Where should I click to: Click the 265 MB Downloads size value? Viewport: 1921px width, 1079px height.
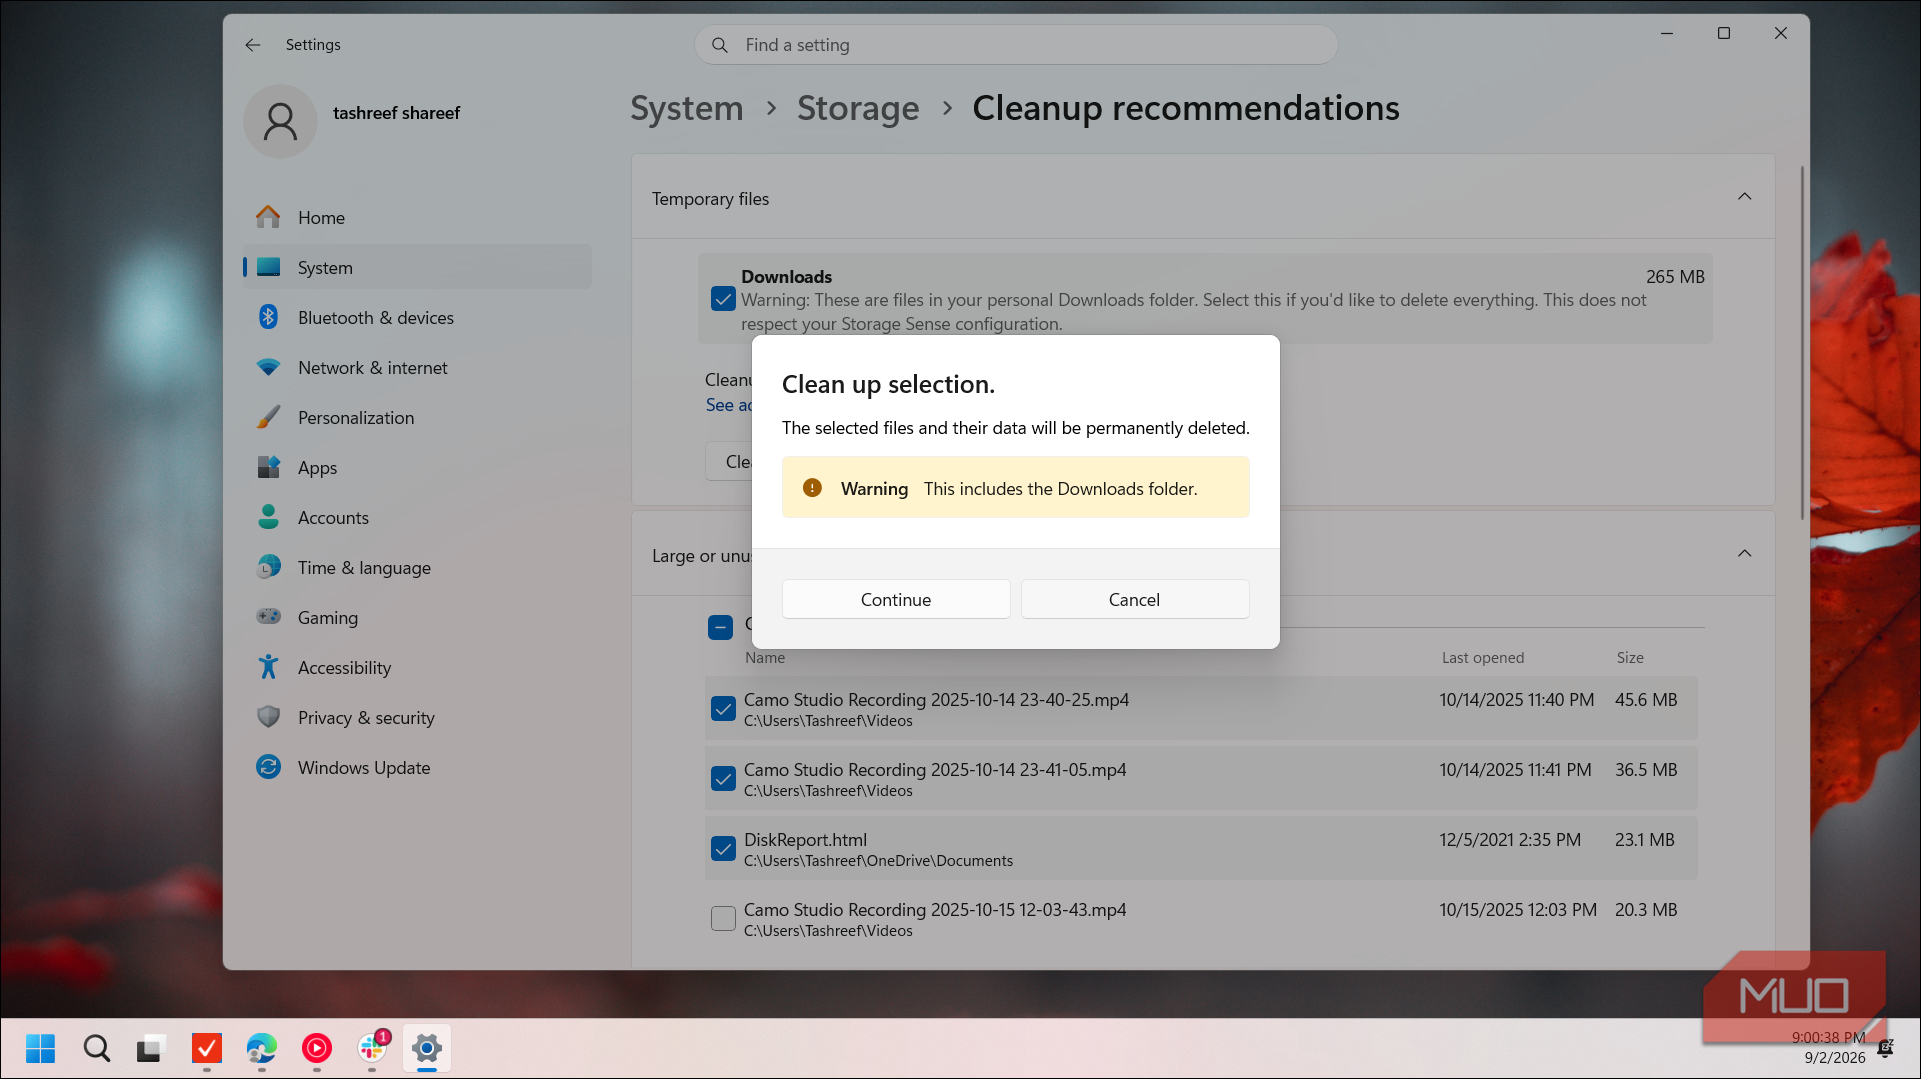(1675, 277)
